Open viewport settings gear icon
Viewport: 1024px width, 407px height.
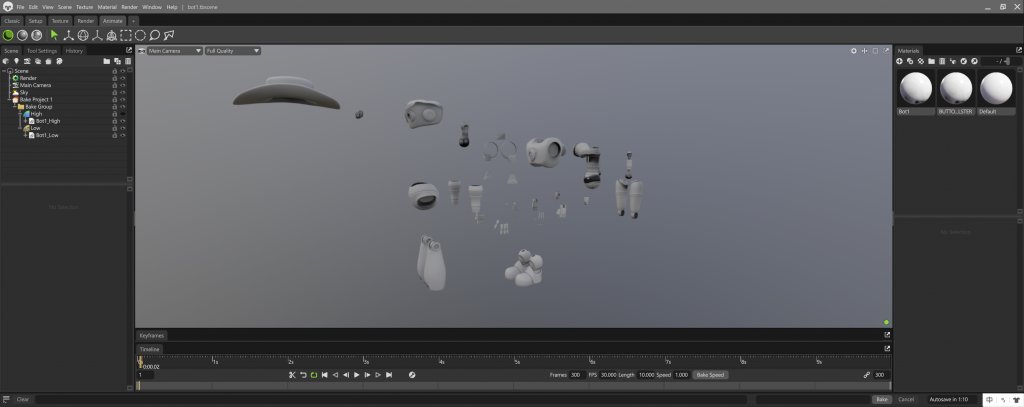853,50
